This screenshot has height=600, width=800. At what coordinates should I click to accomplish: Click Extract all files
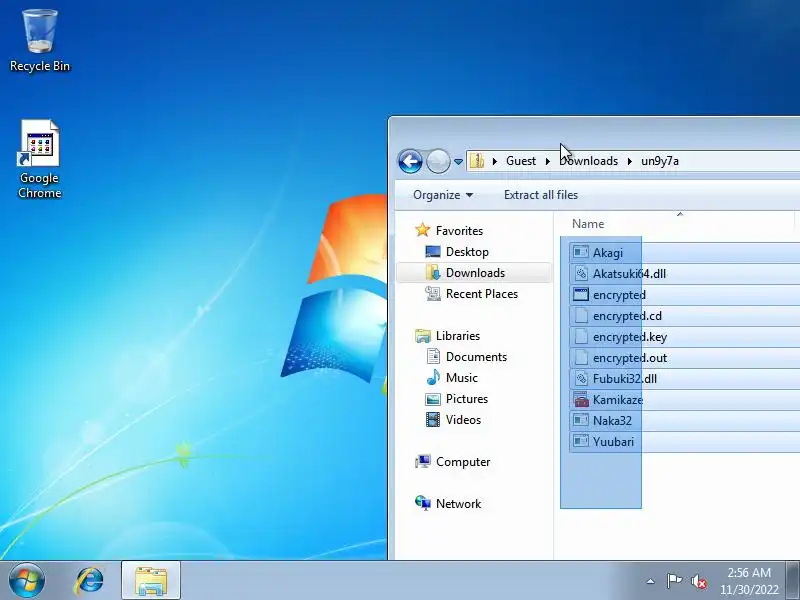tap(541, 195)
